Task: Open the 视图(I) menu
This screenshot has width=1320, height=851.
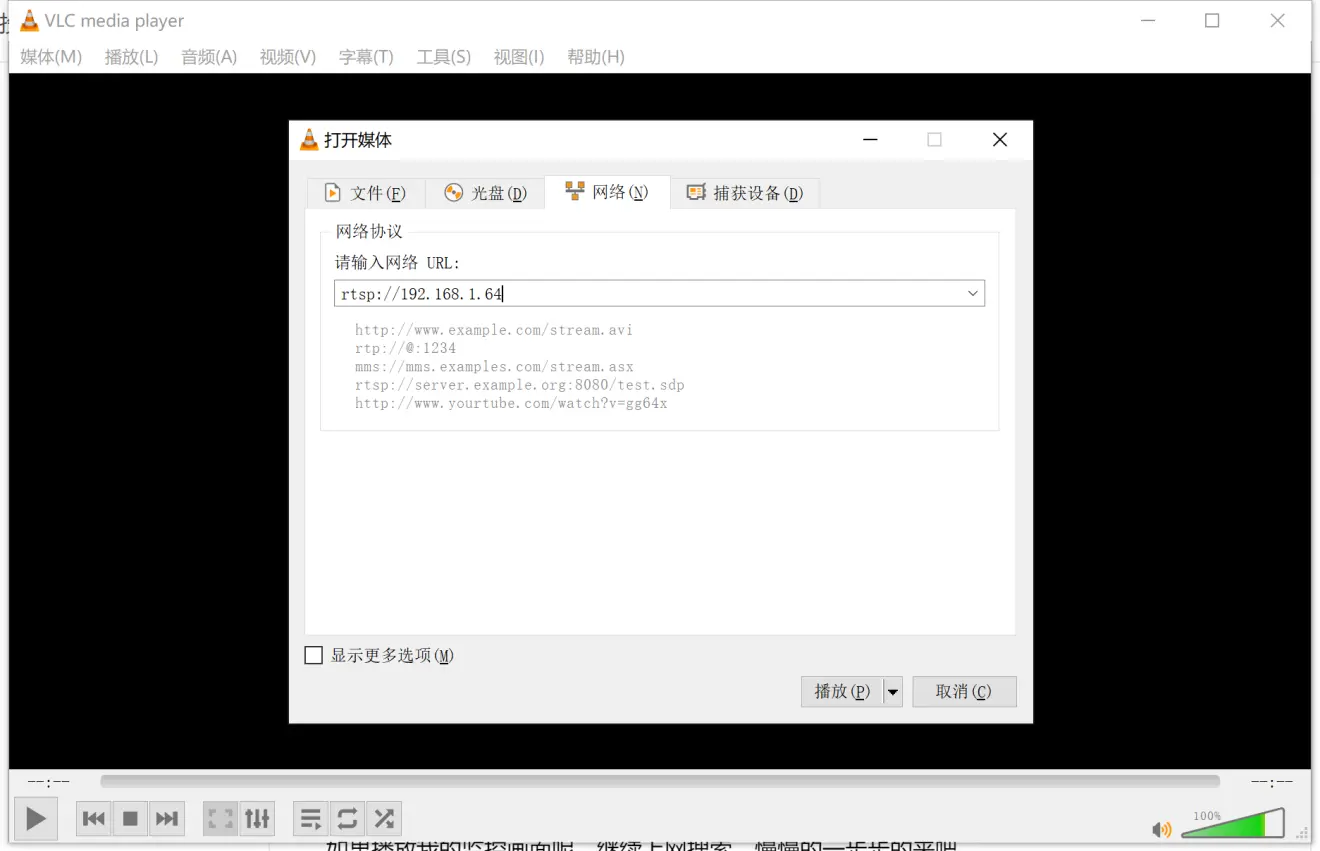Action: (x=519, y=57)
